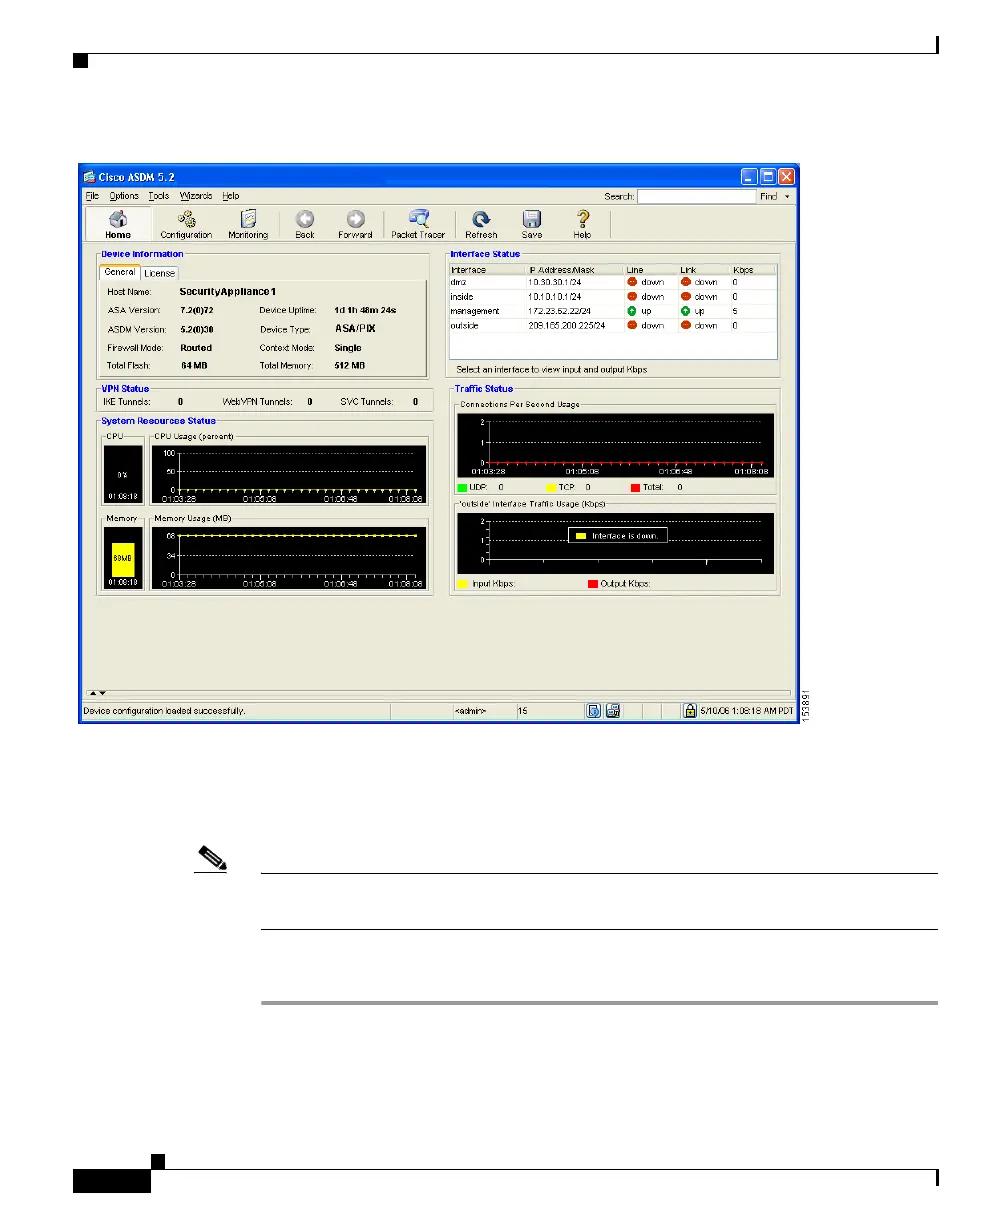This screenshot has width=1008, height=1224.
Task: Open the Find dropdown arrow
Action: click(787, 197)
